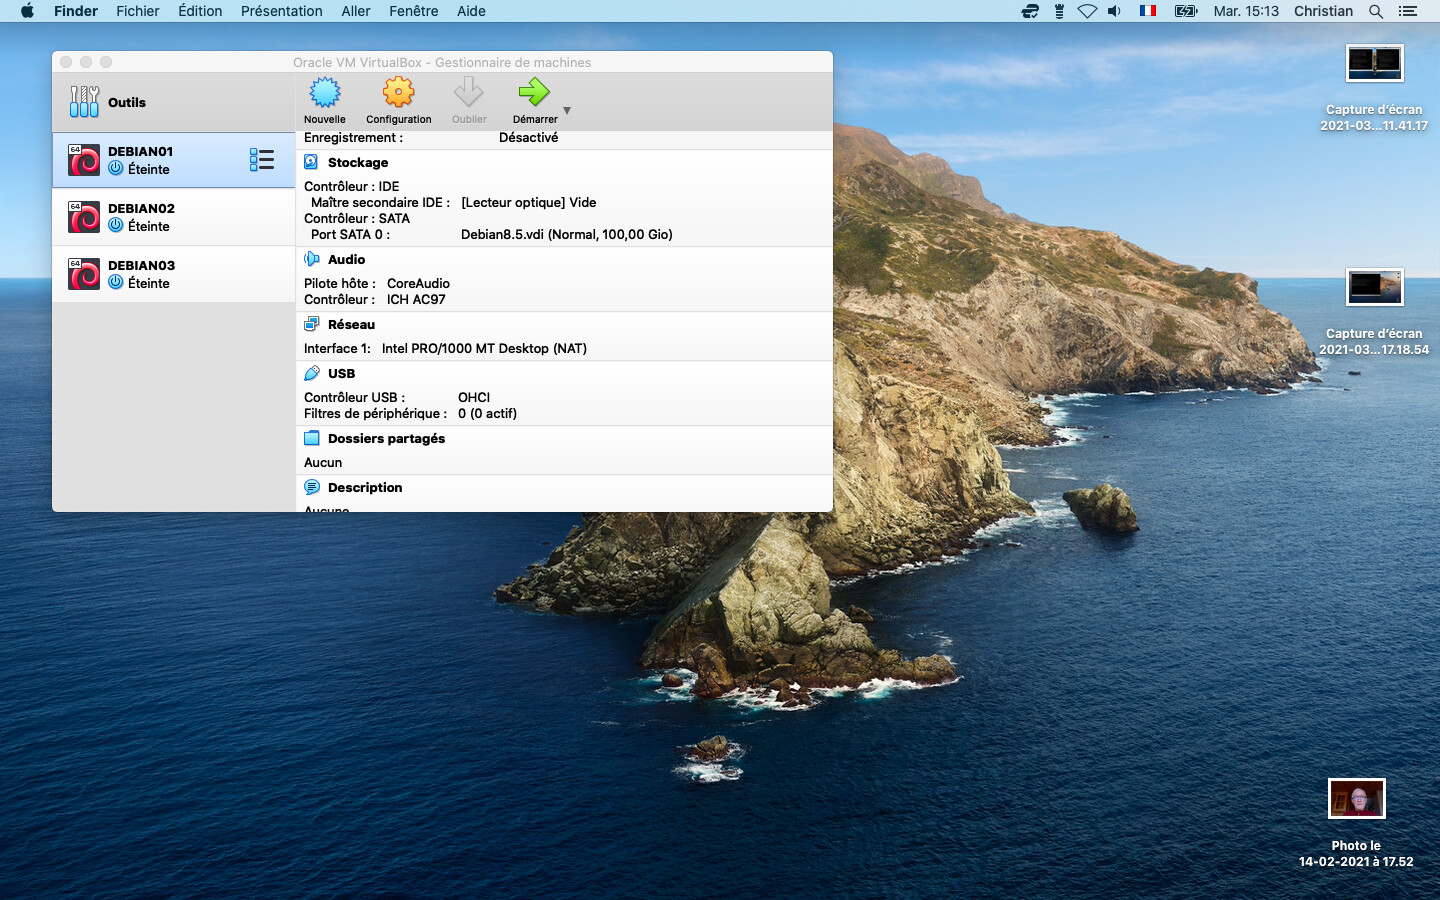This screenshot has height=900, width=1440.
Task: Click the Wi-Fi status icon
Action: pos(1087,11)
